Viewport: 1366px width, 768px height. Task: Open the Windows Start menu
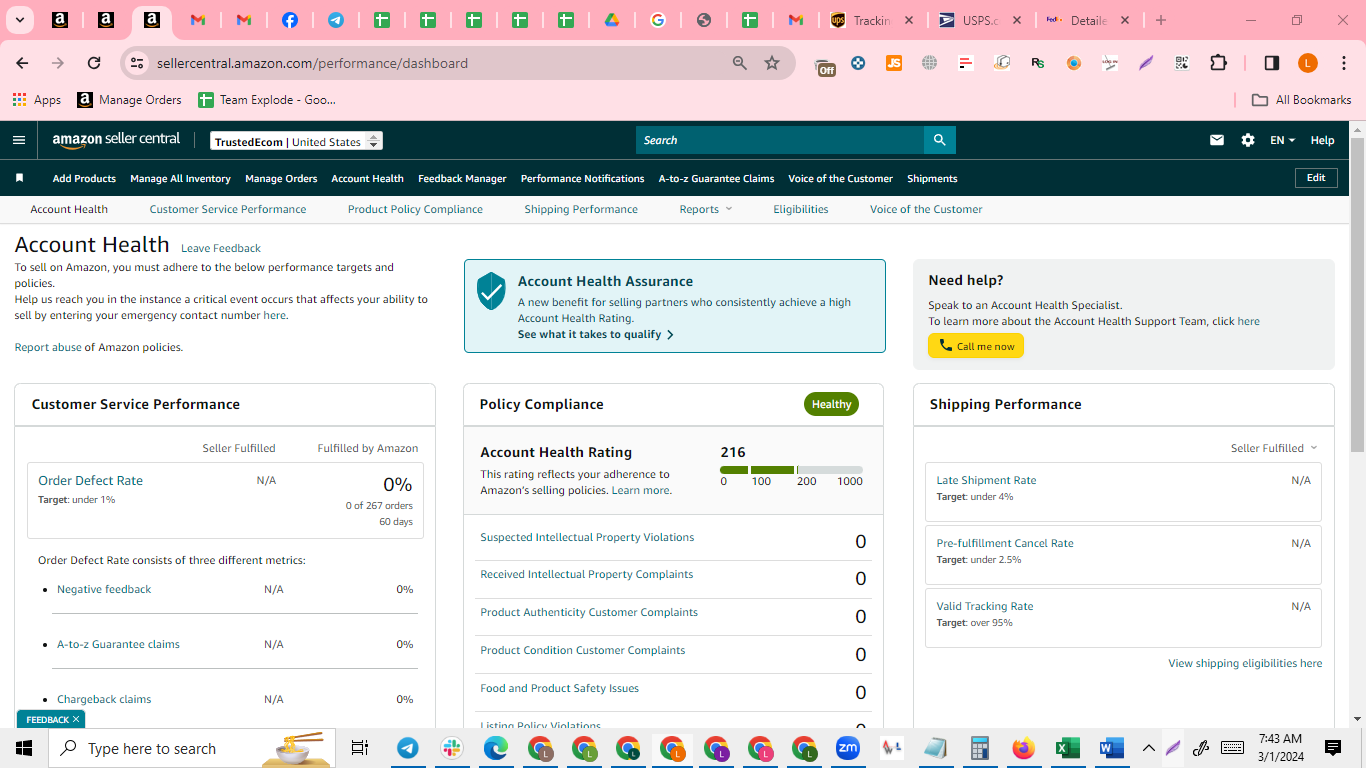point(24,748)
